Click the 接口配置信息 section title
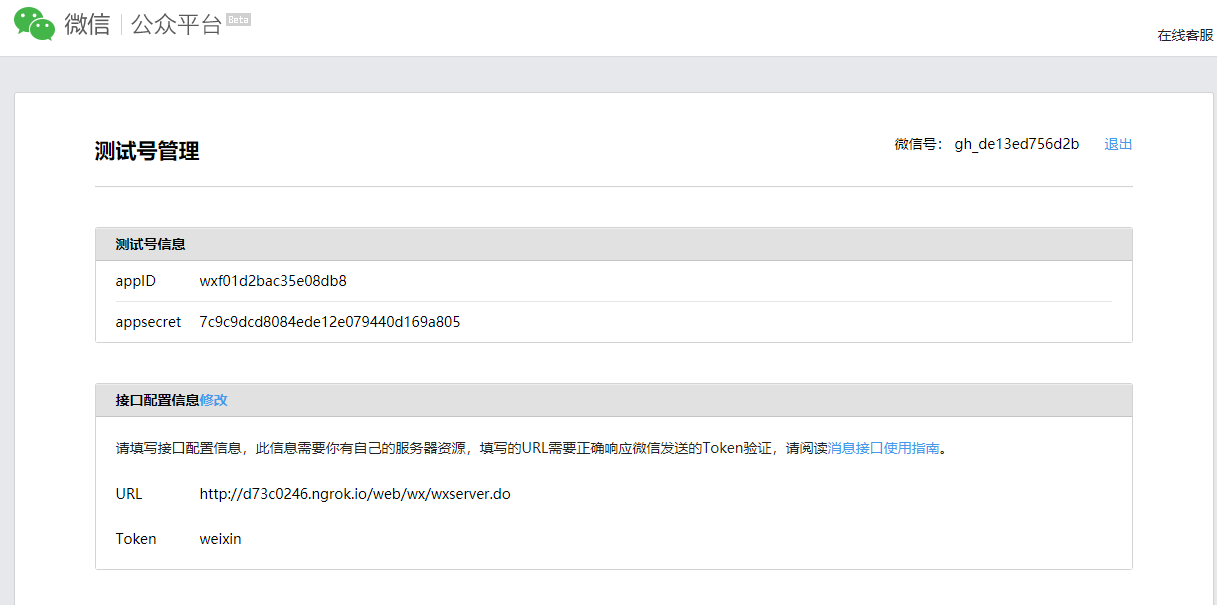This screenshot has height=605, width=1217. [x=157, y=400]
